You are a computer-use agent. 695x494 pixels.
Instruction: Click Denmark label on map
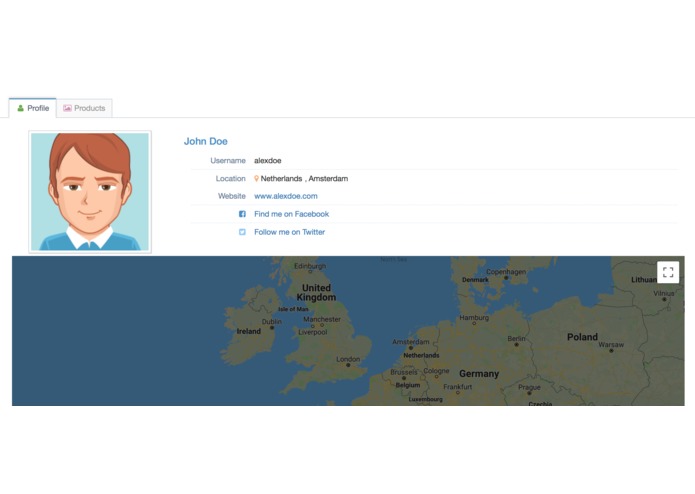pos(475,280)
